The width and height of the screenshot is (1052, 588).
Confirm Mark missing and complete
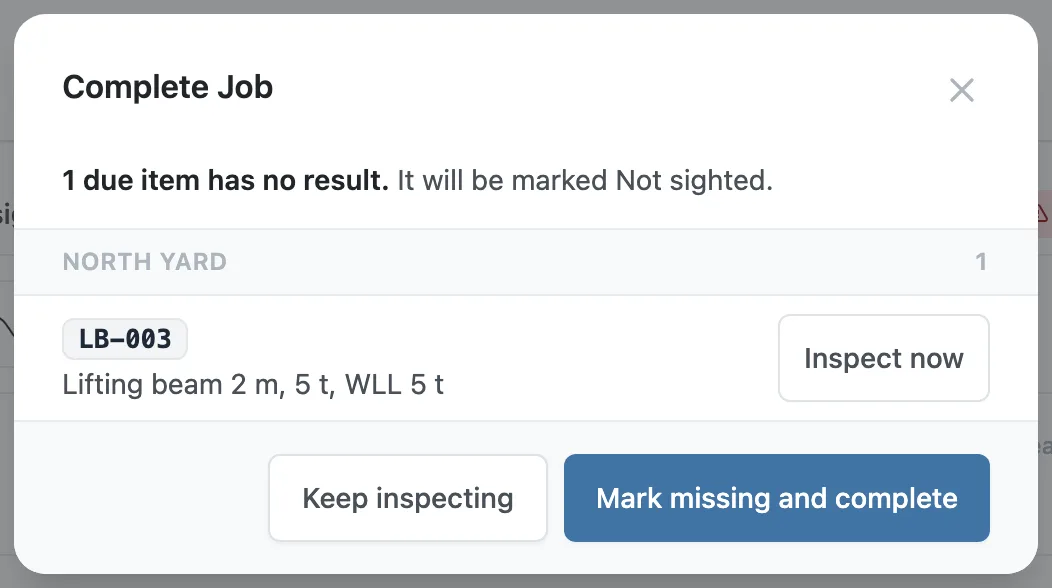[x=776, y=498]
